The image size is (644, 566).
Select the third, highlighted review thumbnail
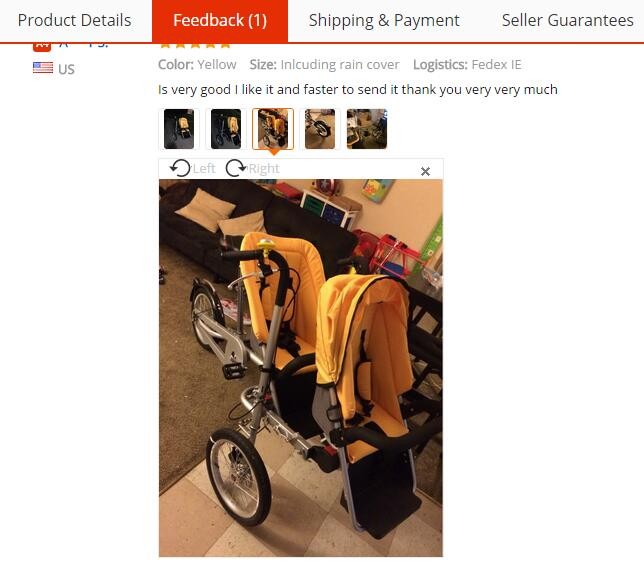point(273,129)
